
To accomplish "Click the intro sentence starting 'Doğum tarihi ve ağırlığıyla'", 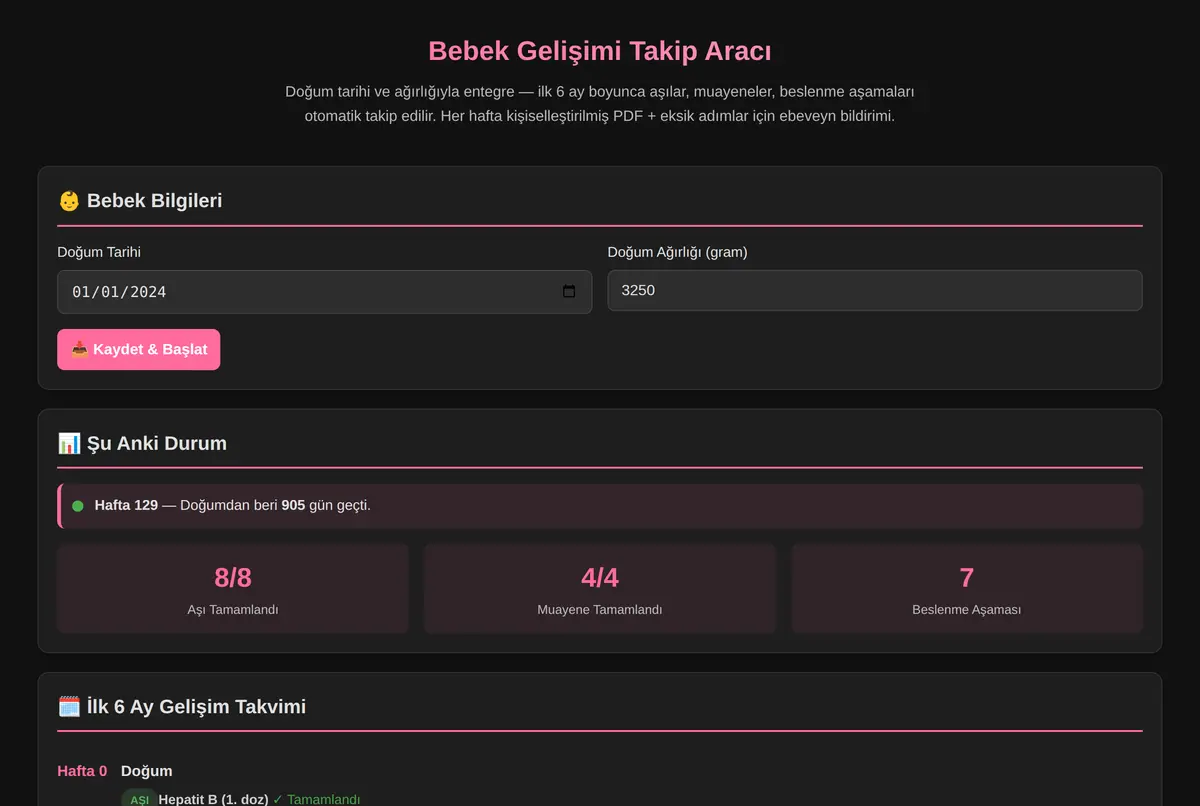I will pyautogui.click(x=600, y=104).
